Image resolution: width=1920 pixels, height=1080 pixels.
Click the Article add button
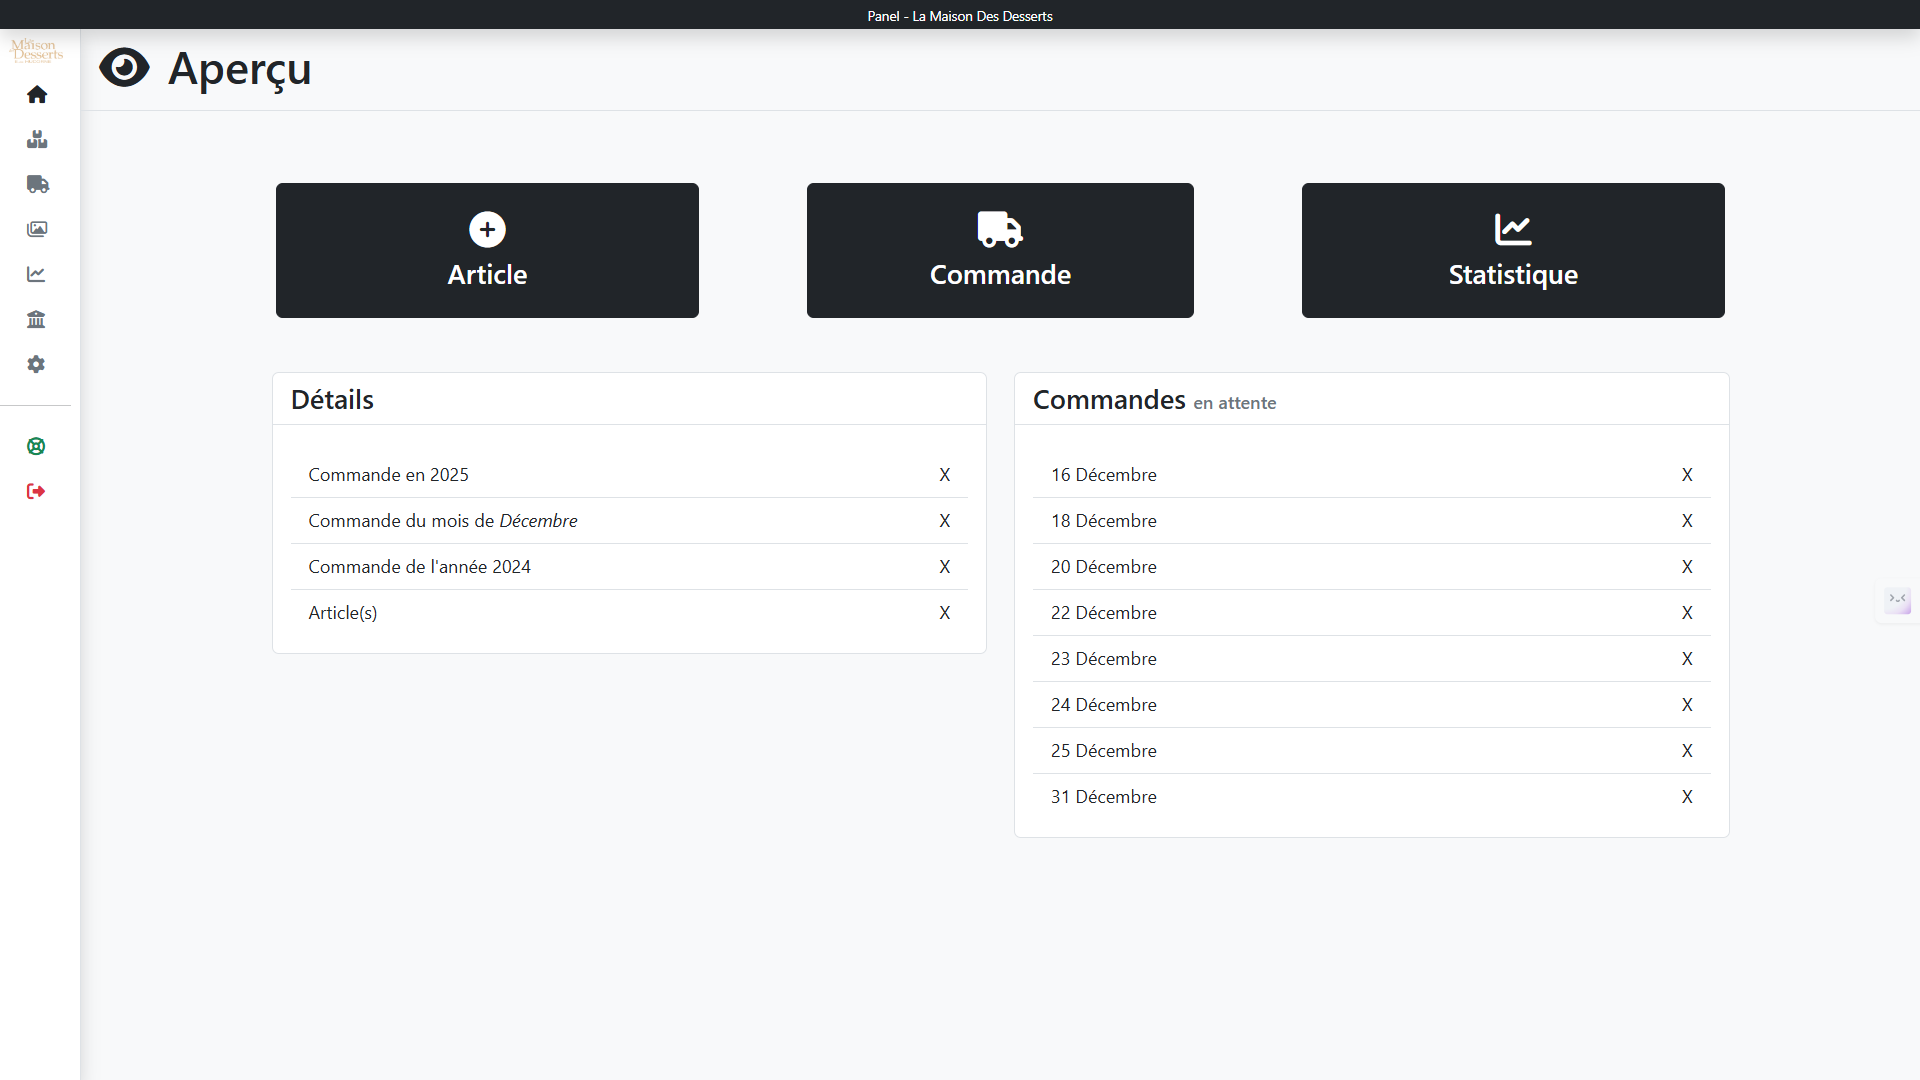click(487, 250)
